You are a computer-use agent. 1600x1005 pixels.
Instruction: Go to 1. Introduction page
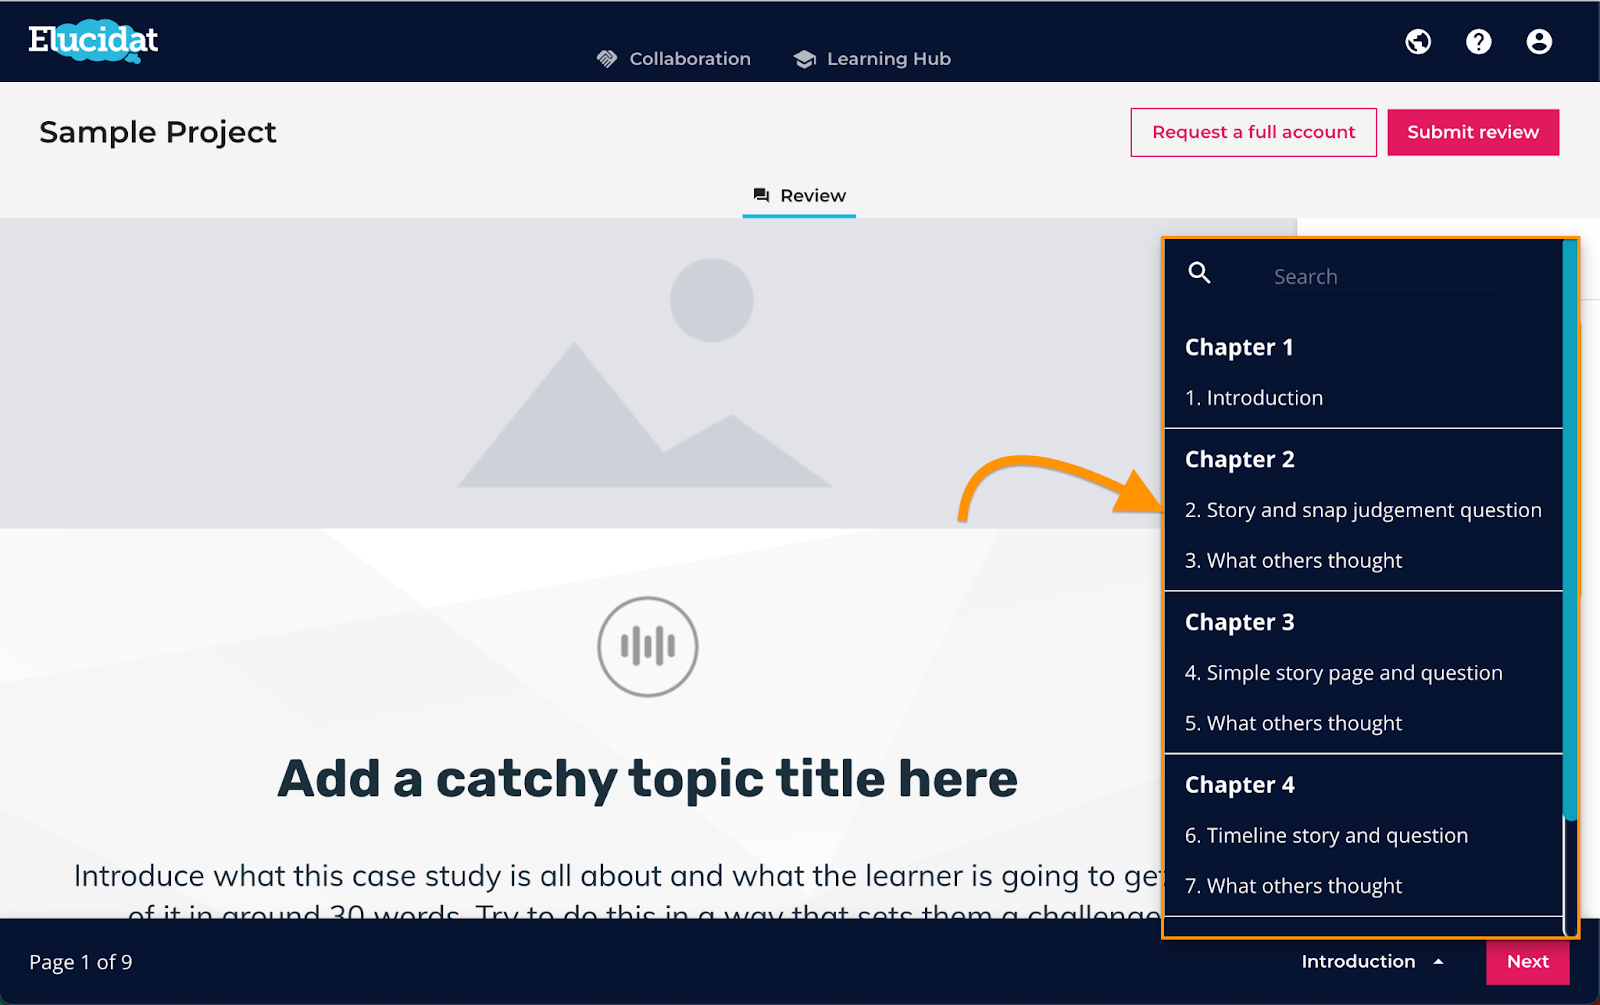pos(1254,398)
